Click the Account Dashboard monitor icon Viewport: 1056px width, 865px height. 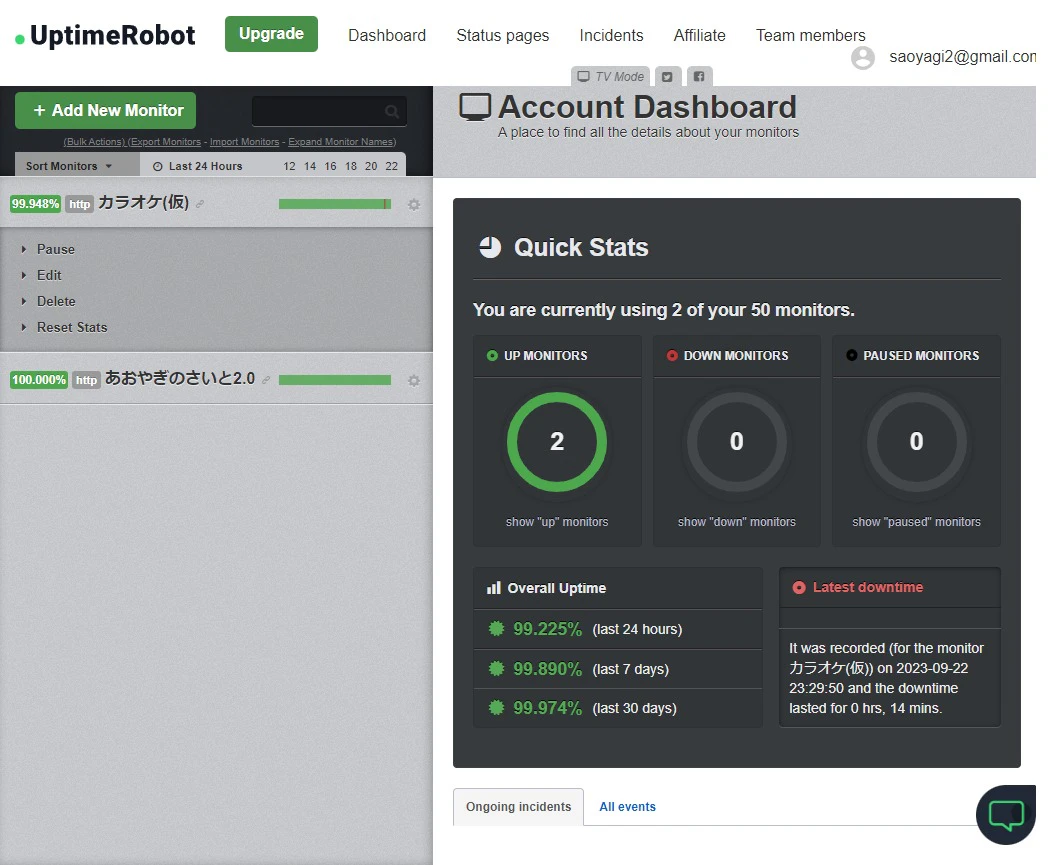[475, 108]
